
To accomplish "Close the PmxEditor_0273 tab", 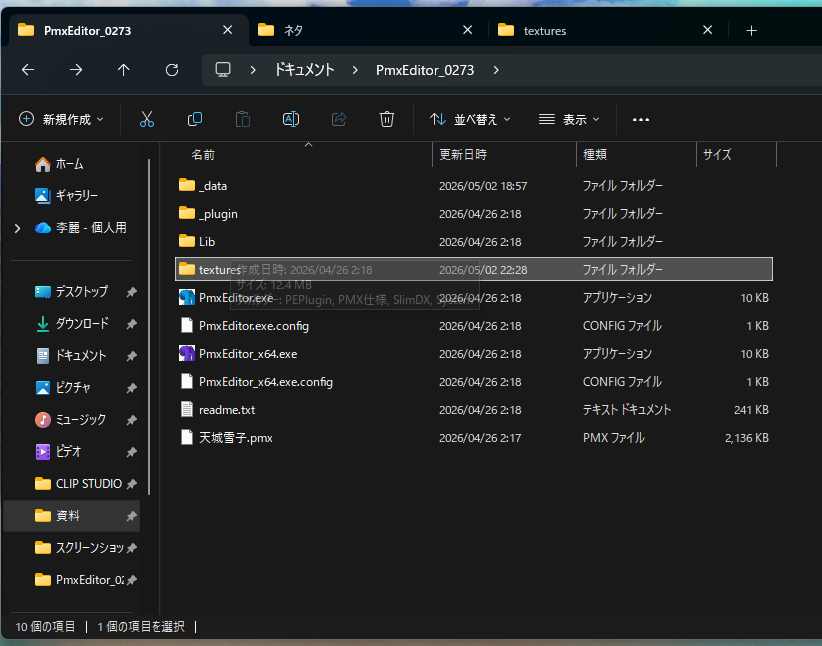I will pos(228,30).
